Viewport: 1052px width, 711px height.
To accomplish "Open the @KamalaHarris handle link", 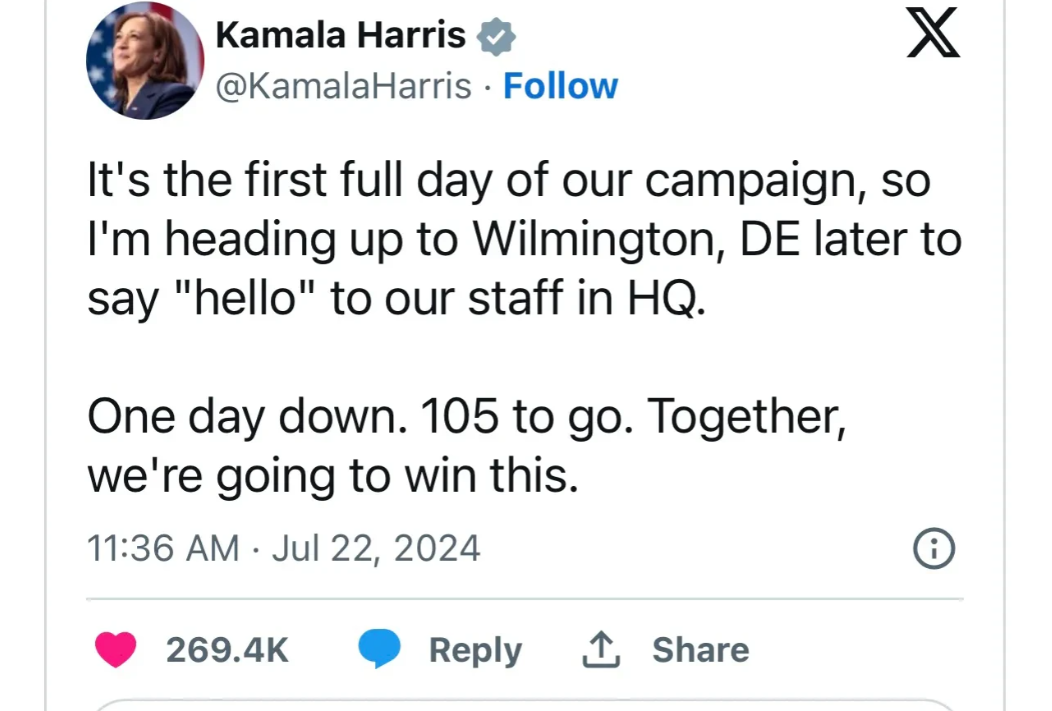I will (x=344, y=86).
